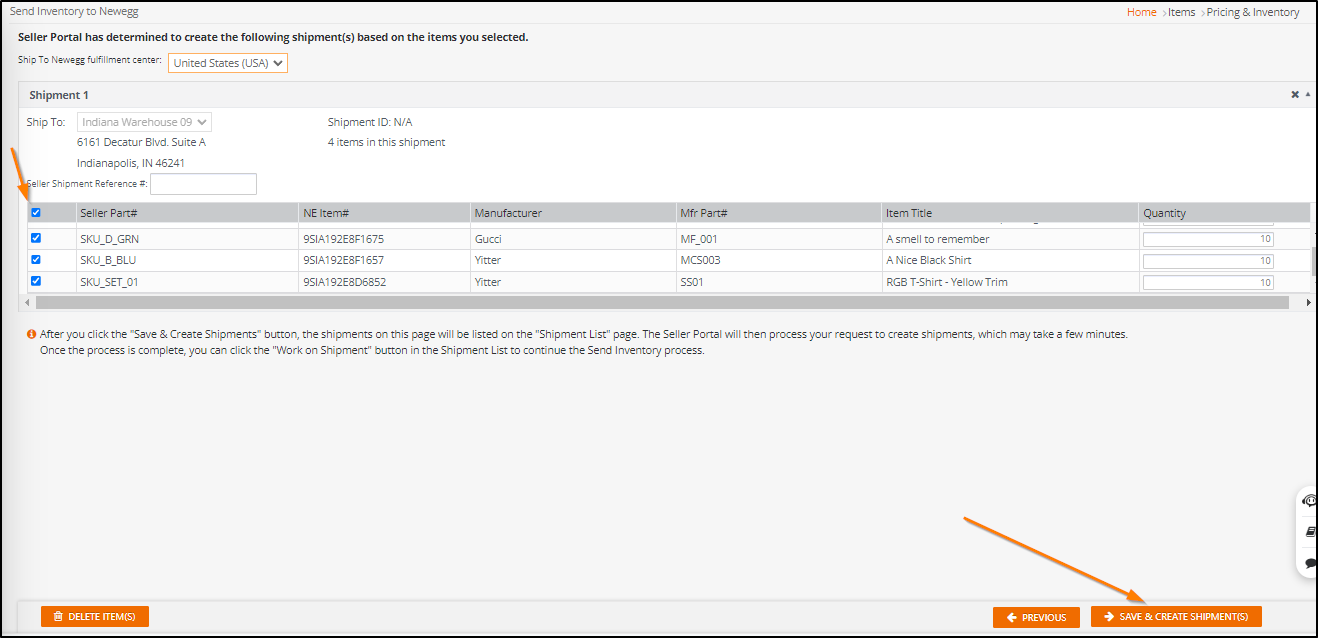Click the 'Send Inventory to Newegg' heading

pos(72,10)
